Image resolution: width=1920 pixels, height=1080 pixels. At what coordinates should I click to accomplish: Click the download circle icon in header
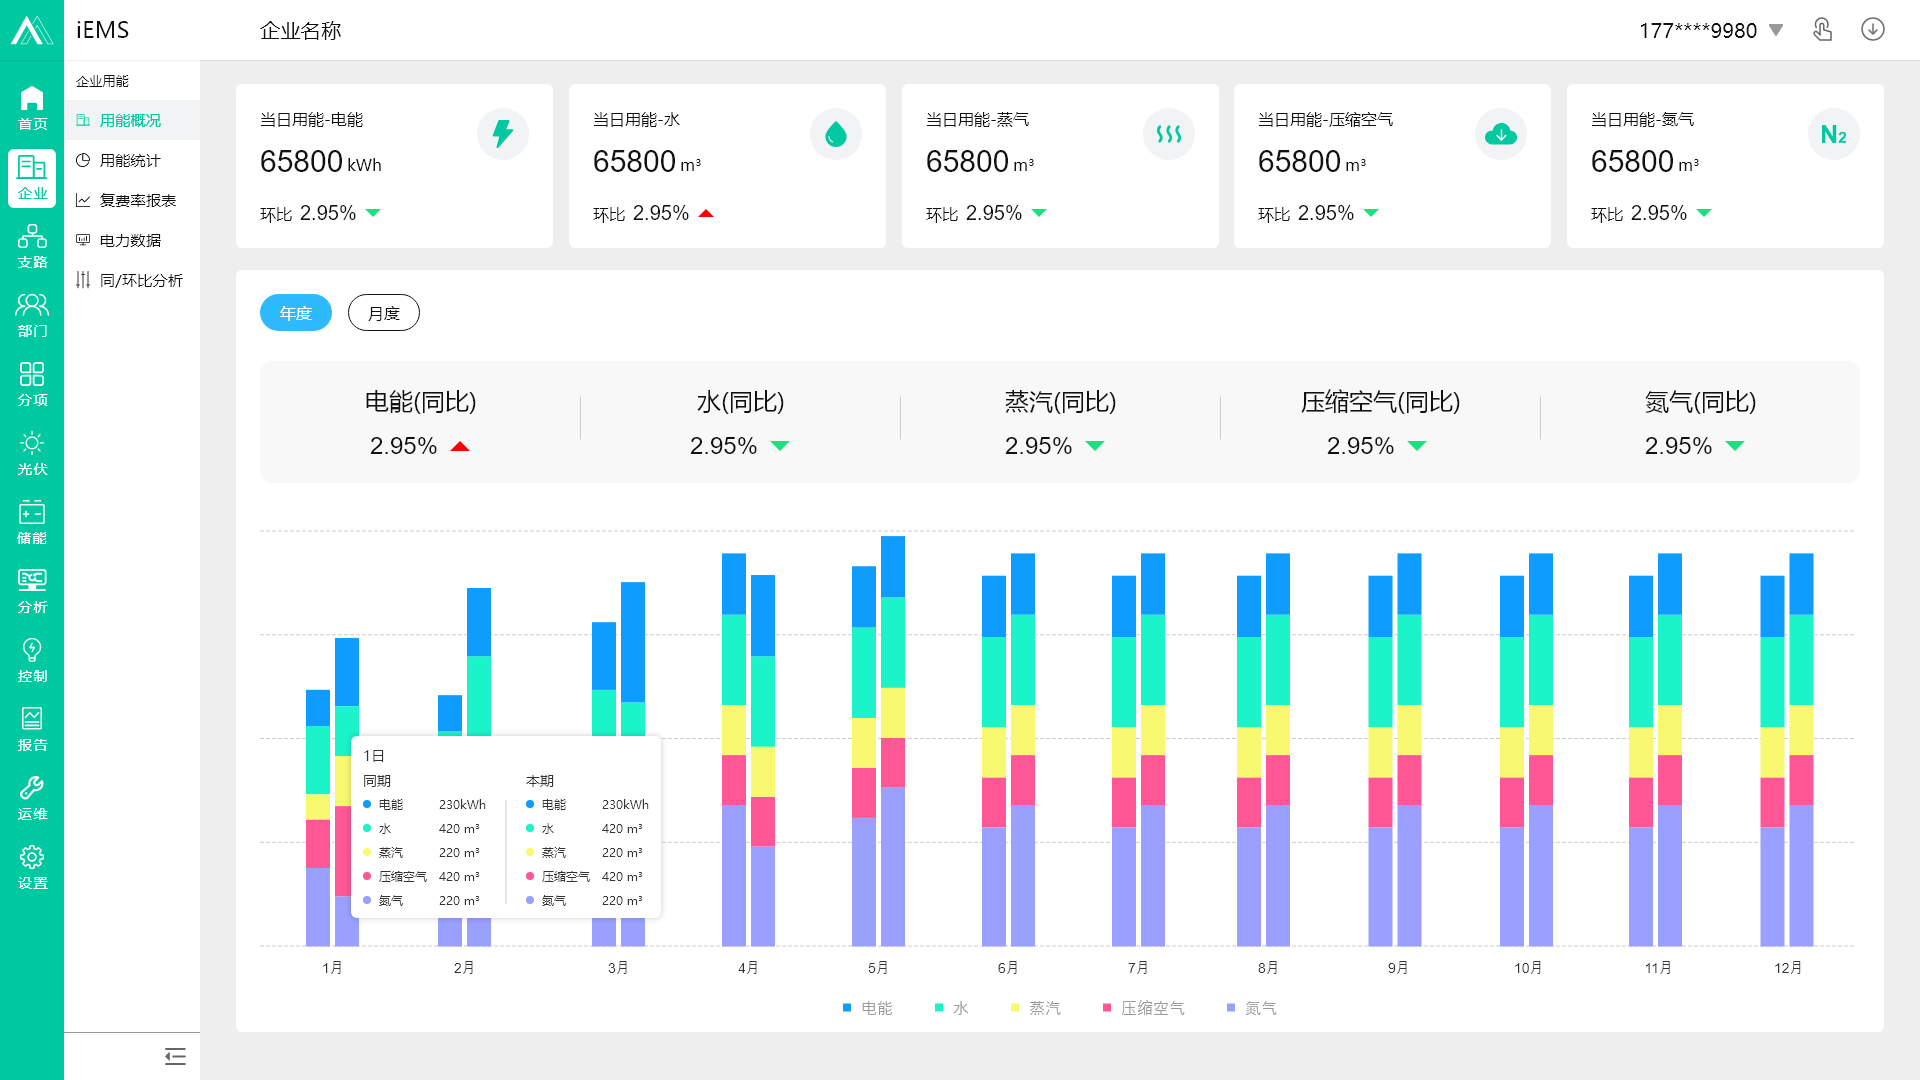1873,30
